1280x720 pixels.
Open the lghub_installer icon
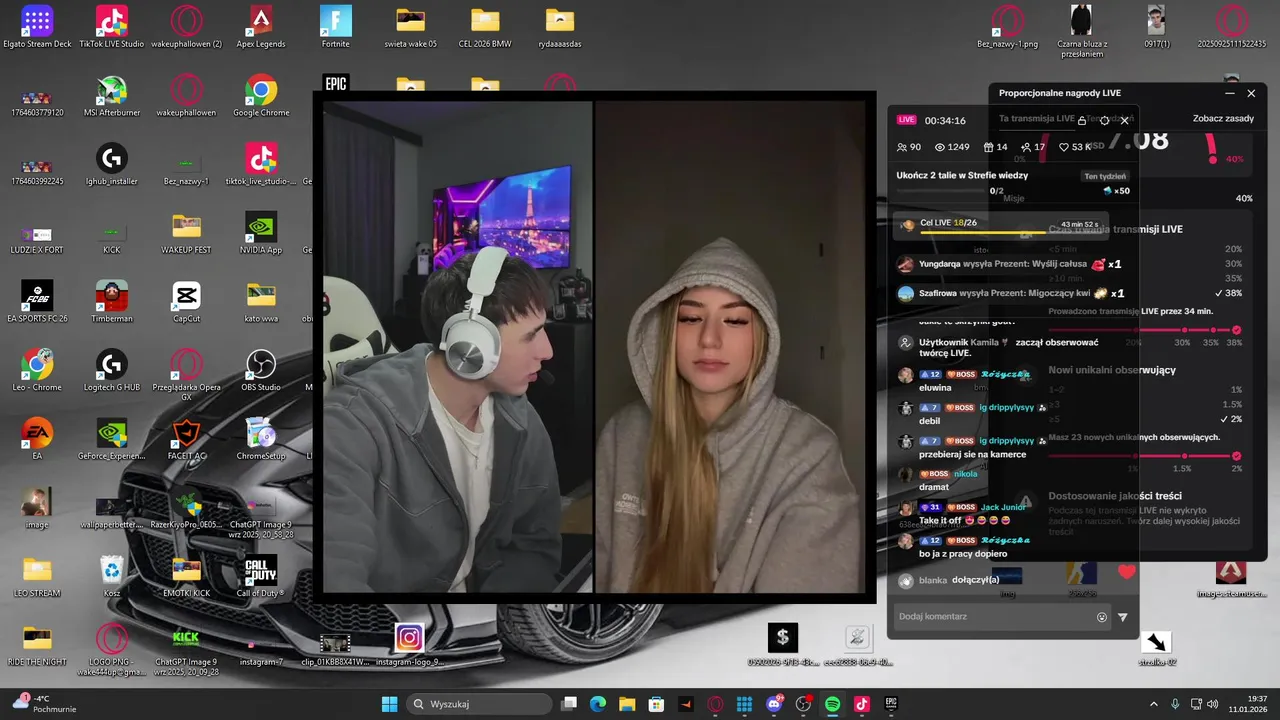(x=111, y=164)
